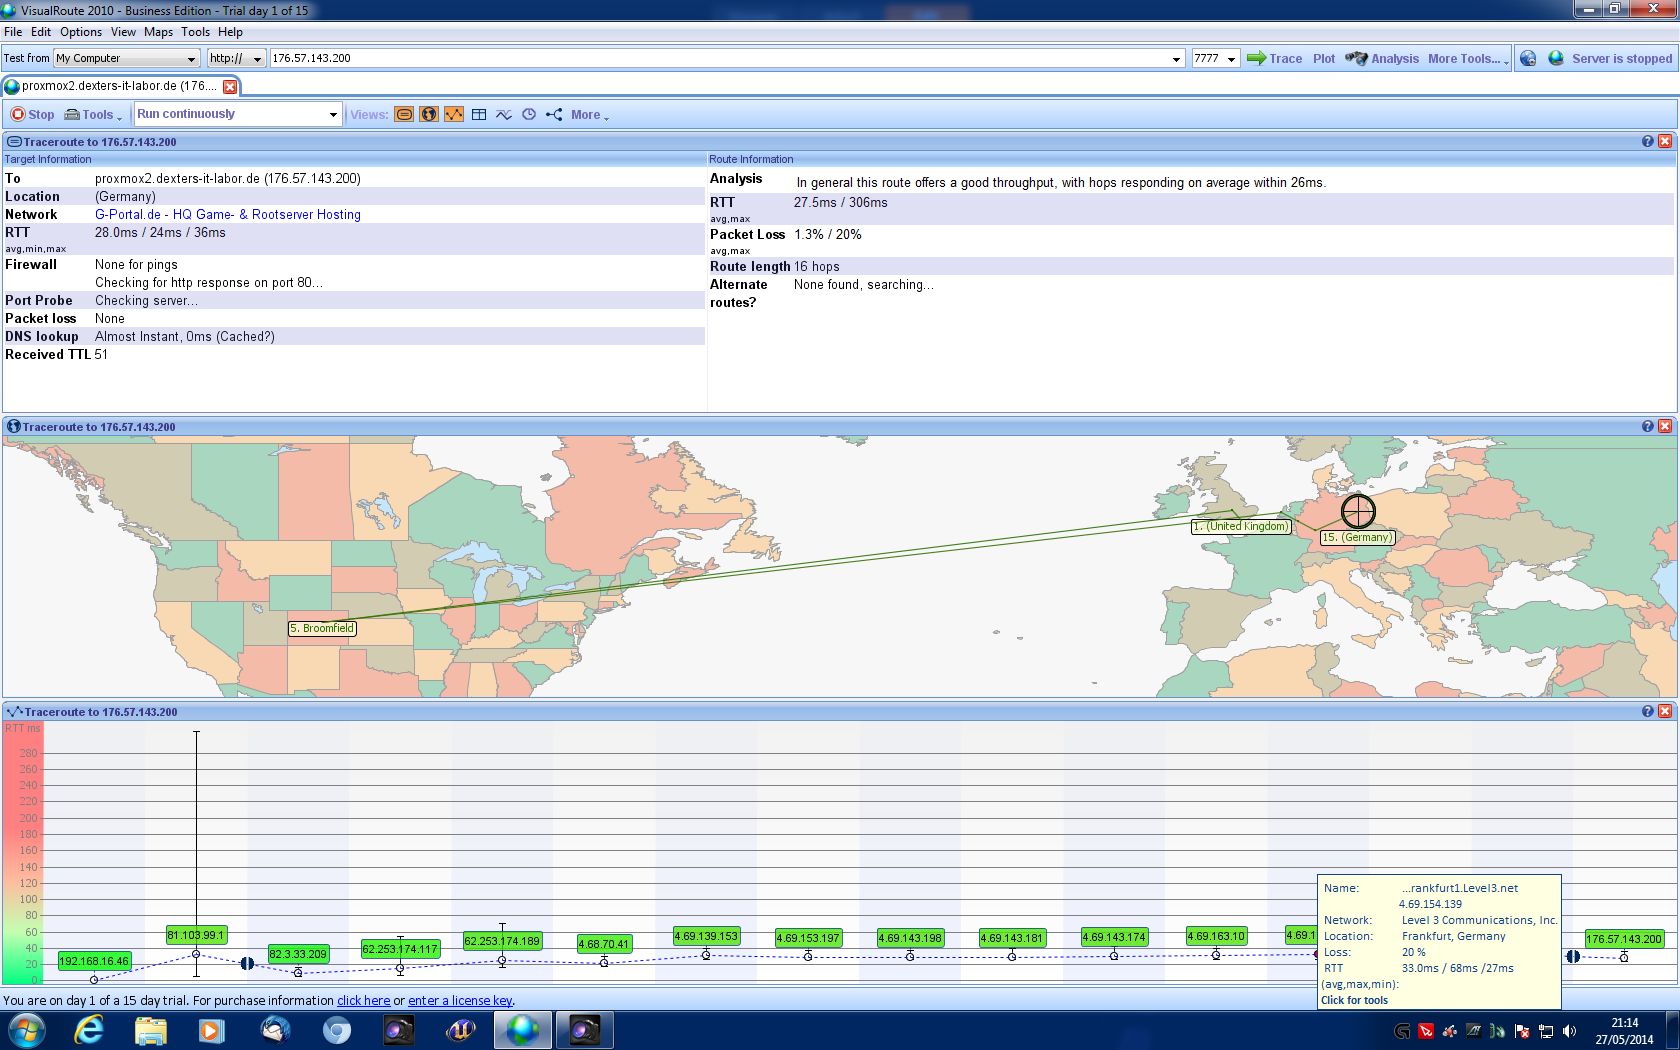Open the port 7777 dropdown

1231,59
